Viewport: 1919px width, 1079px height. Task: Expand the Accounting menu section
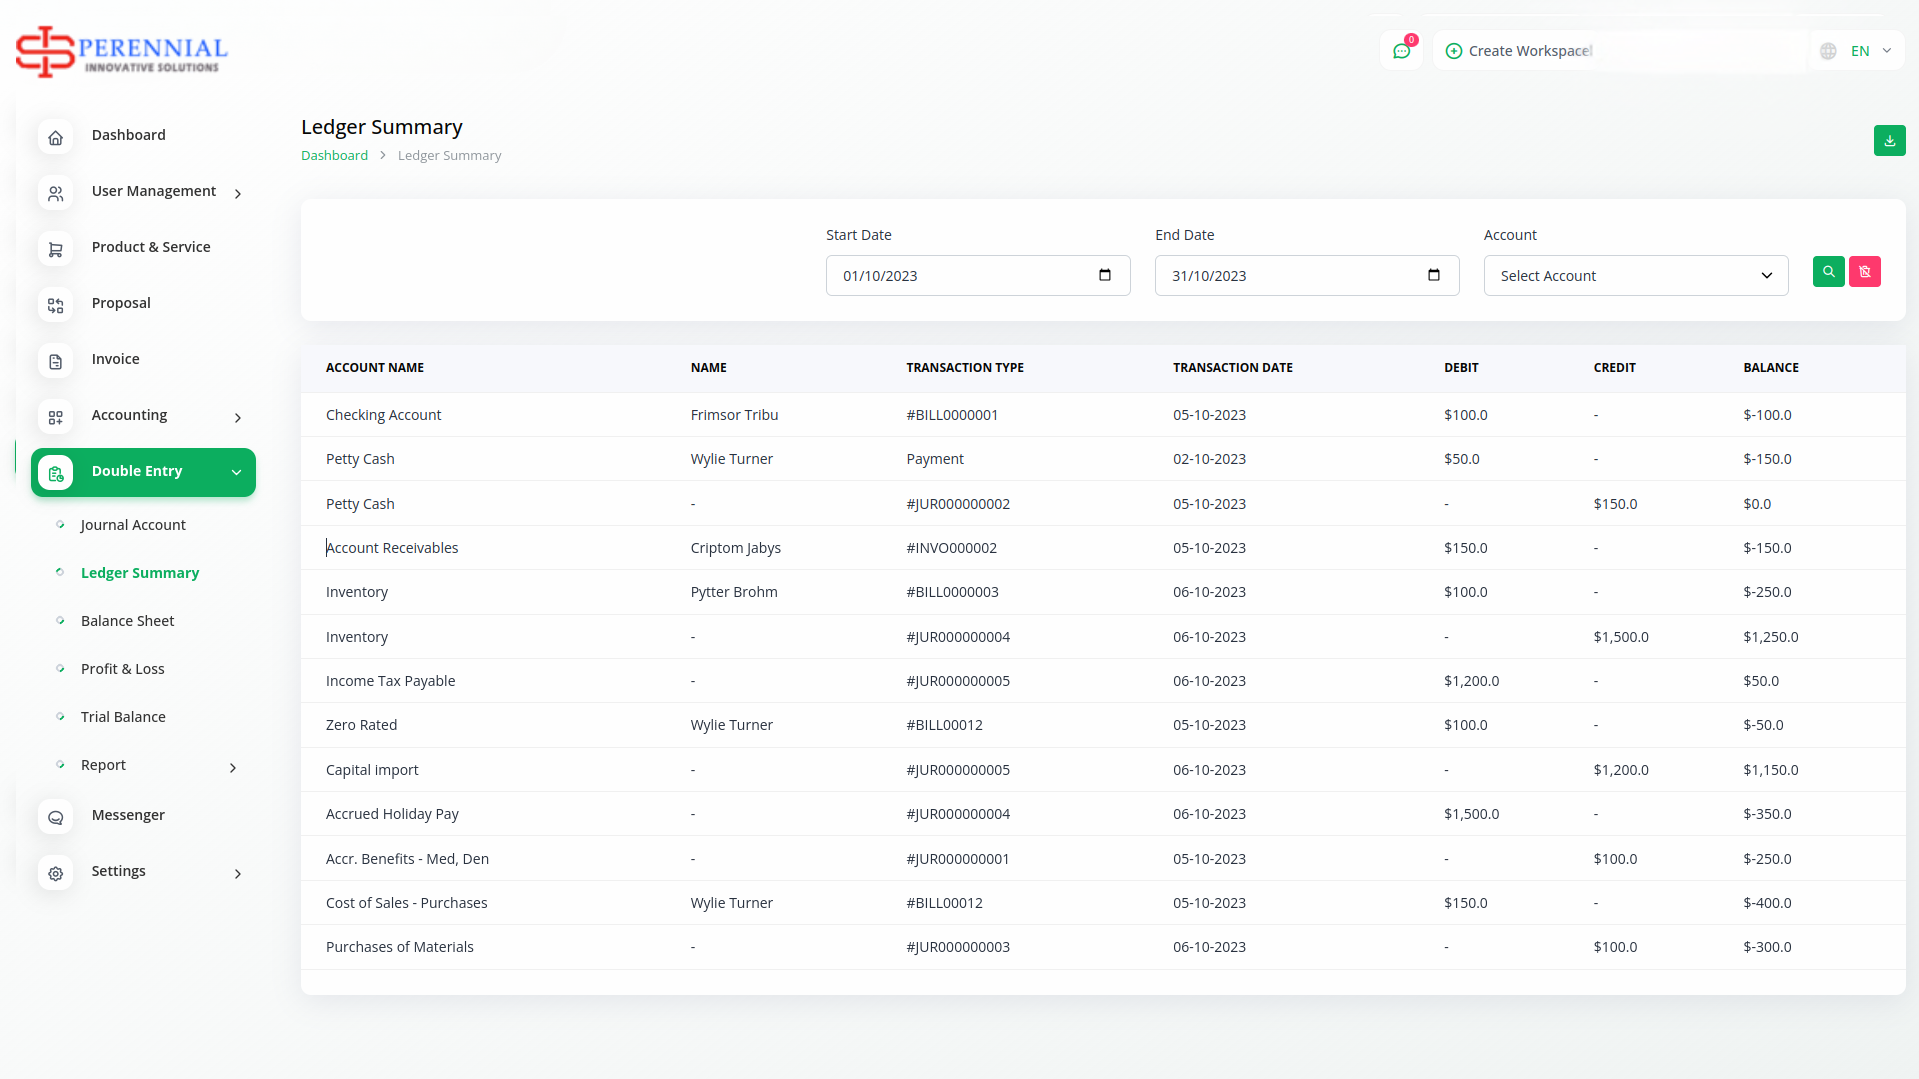tap(237, 418)
